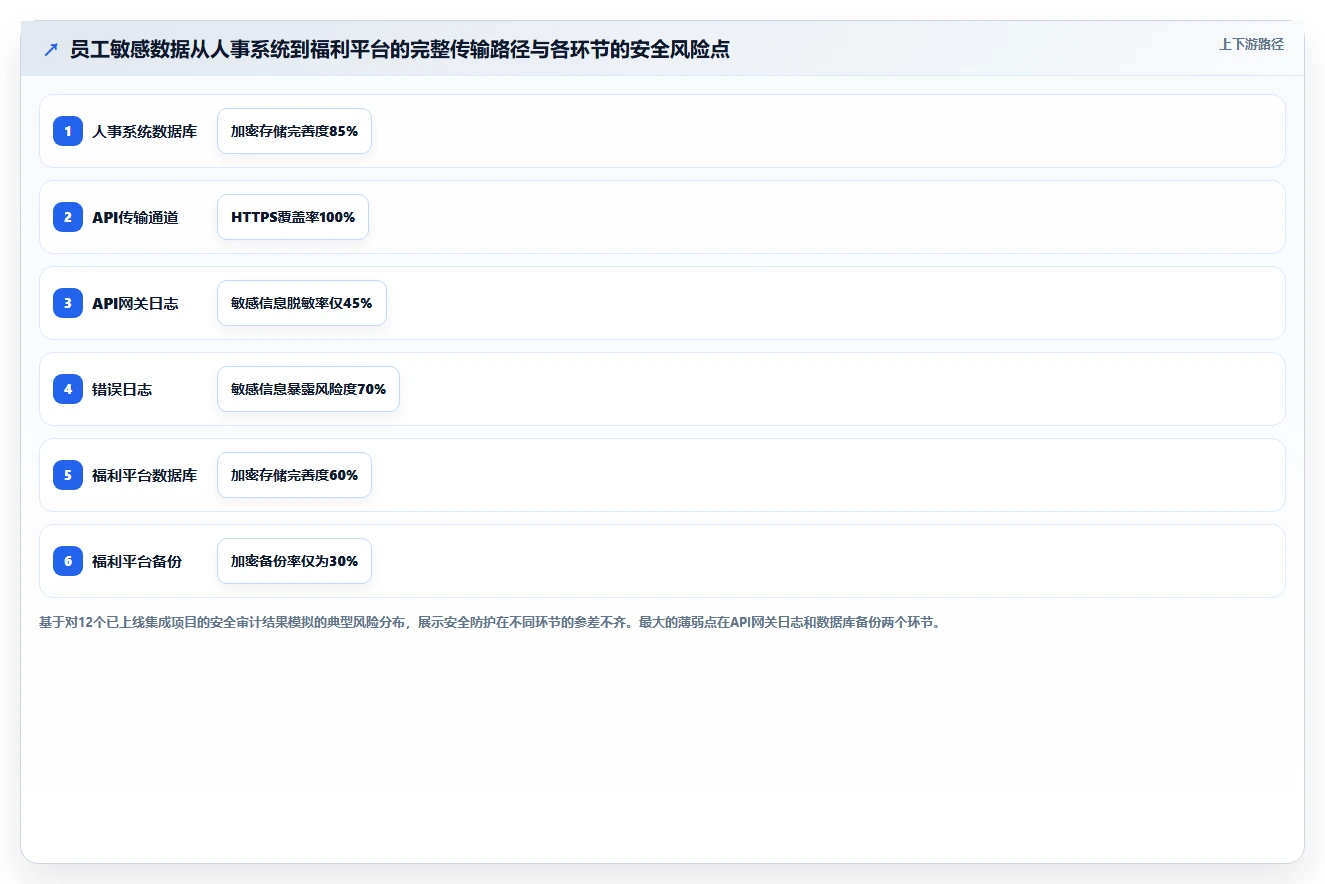Image resolution: width=1325 pixels, height=884 pixels.
Task: Click the number 6 step badge
Action: tap(68, 561)
